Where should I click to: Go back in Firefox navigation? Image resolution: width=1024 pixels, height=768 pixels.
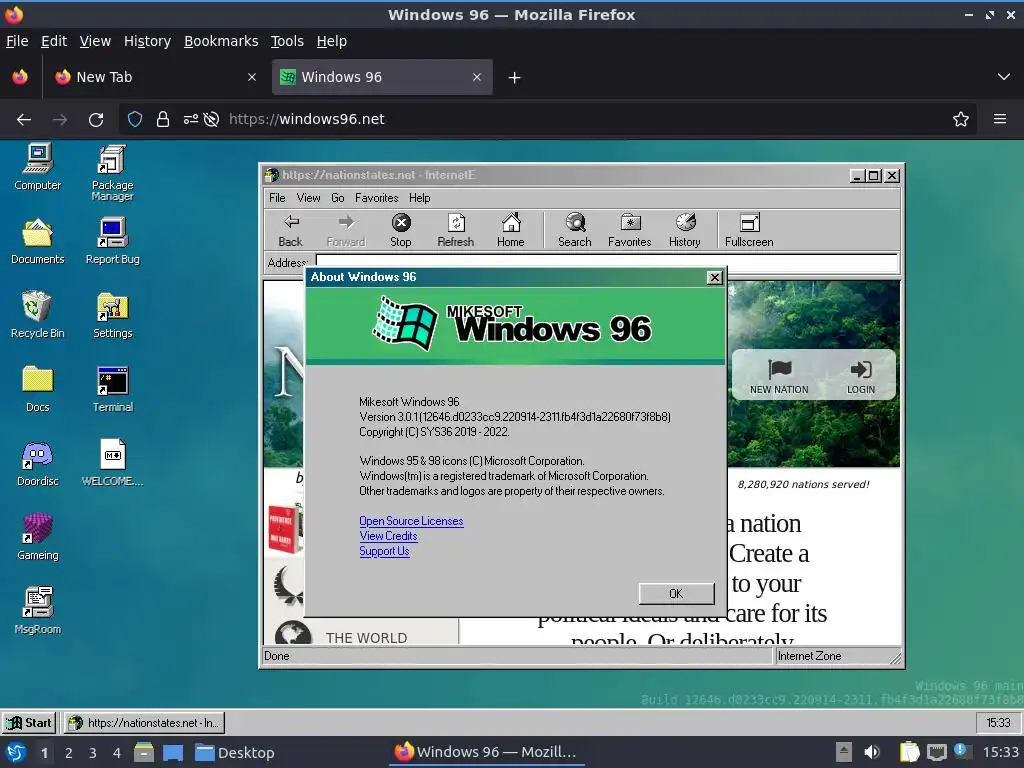(24, 120)
